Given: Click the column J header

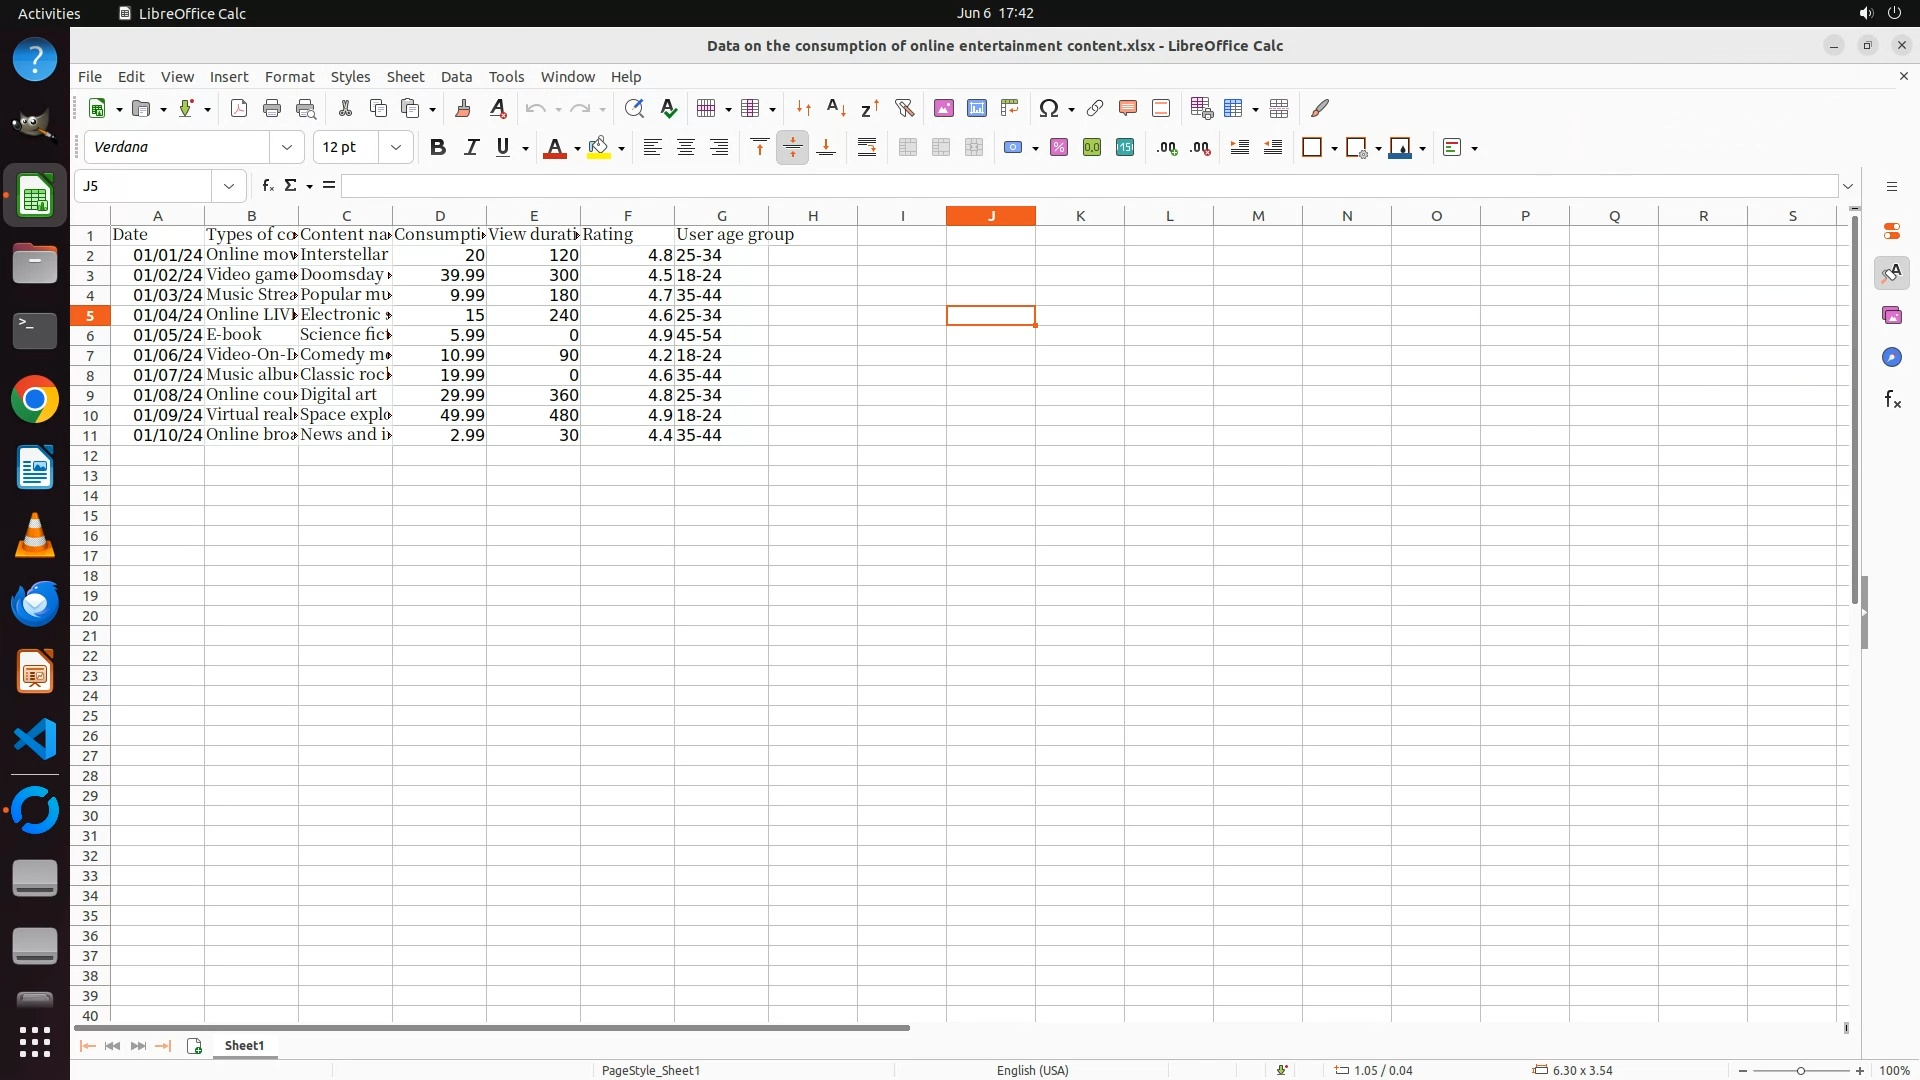Looking at the screenshot, I should pos(990,216).
